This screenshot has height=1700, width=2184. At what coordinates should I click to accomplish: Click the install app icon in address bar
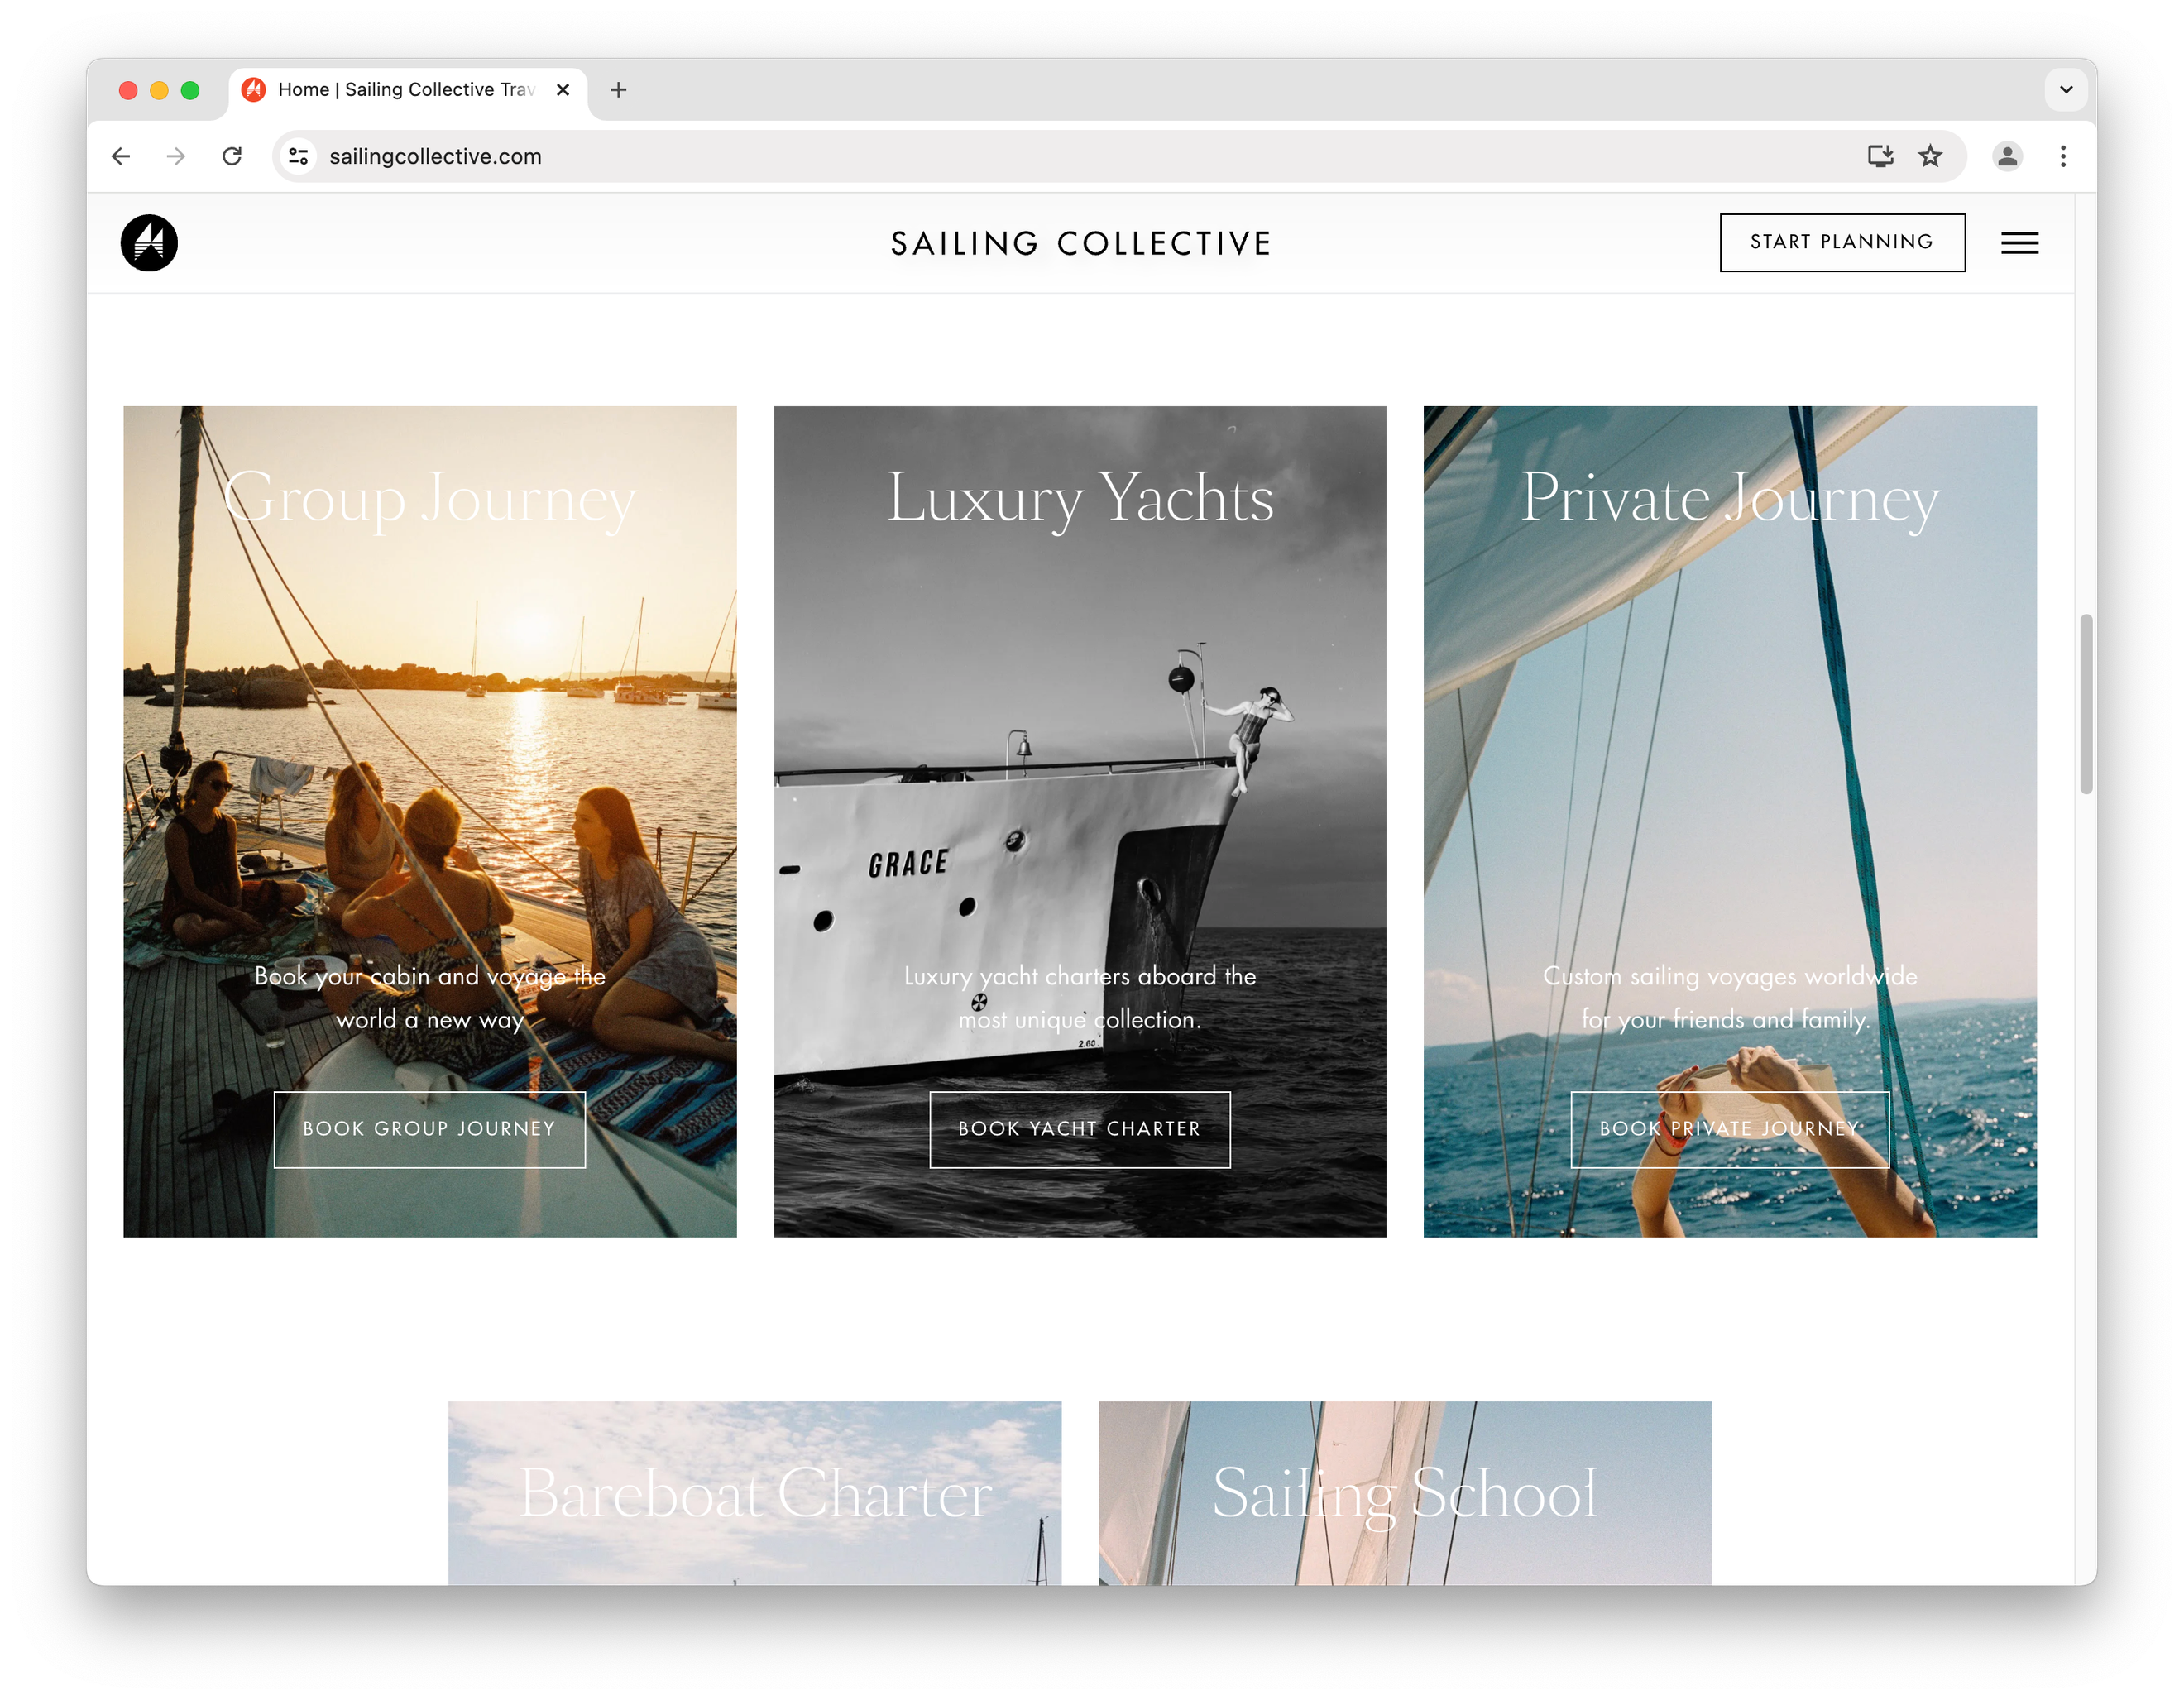point(1880,156)
